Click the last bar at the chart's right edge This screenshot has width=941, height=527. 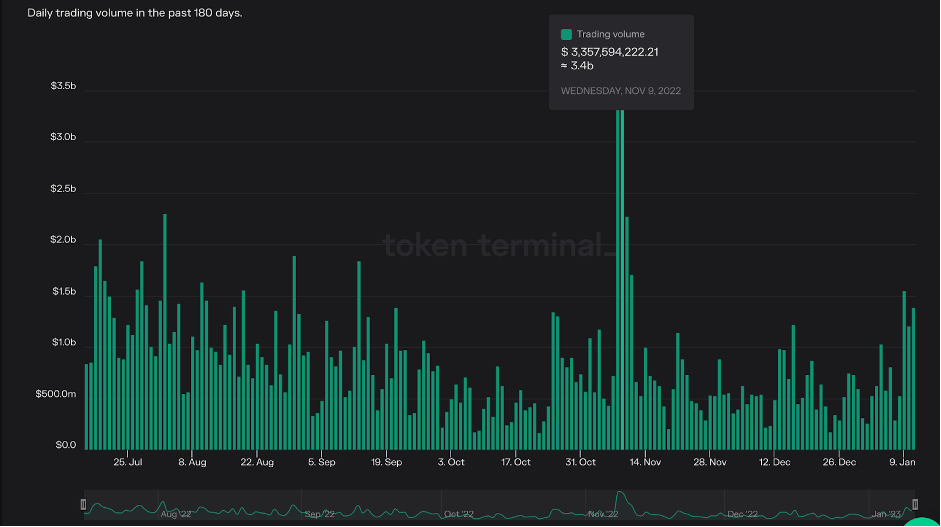(913, 380)
